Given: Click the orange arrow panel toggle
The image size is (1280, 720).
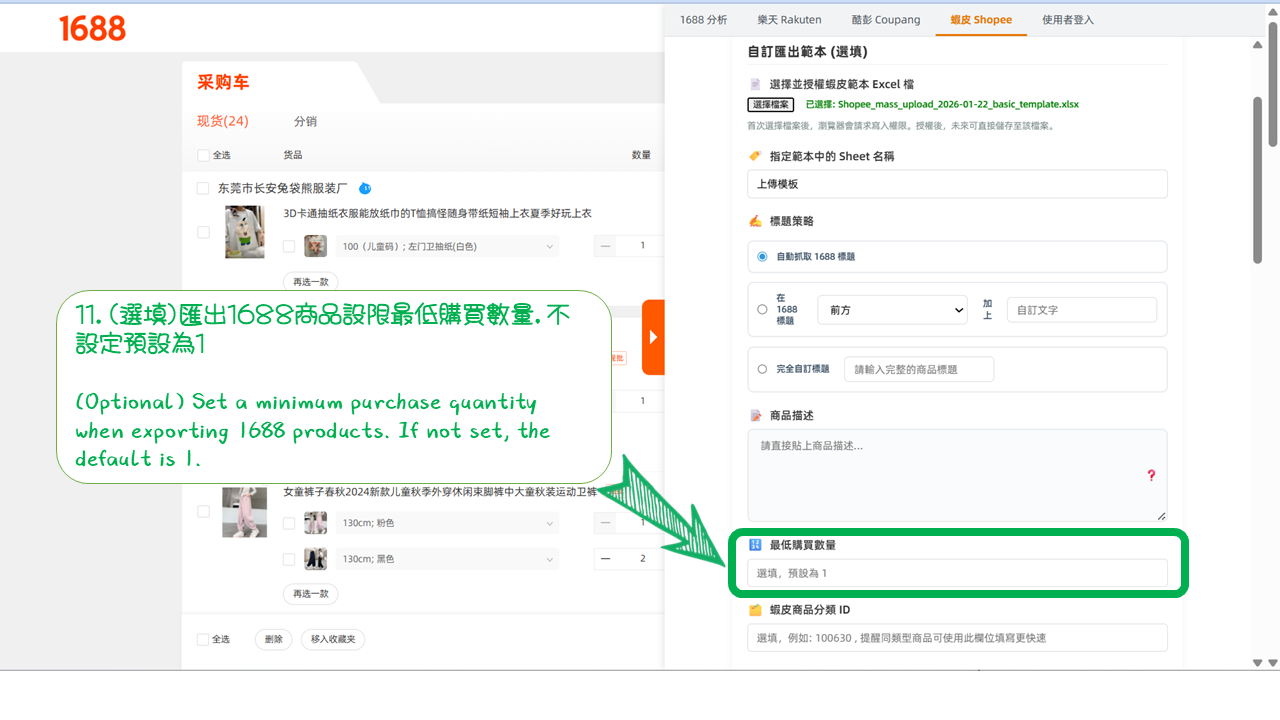Looking at the screenshot, I should click(655, 337).
